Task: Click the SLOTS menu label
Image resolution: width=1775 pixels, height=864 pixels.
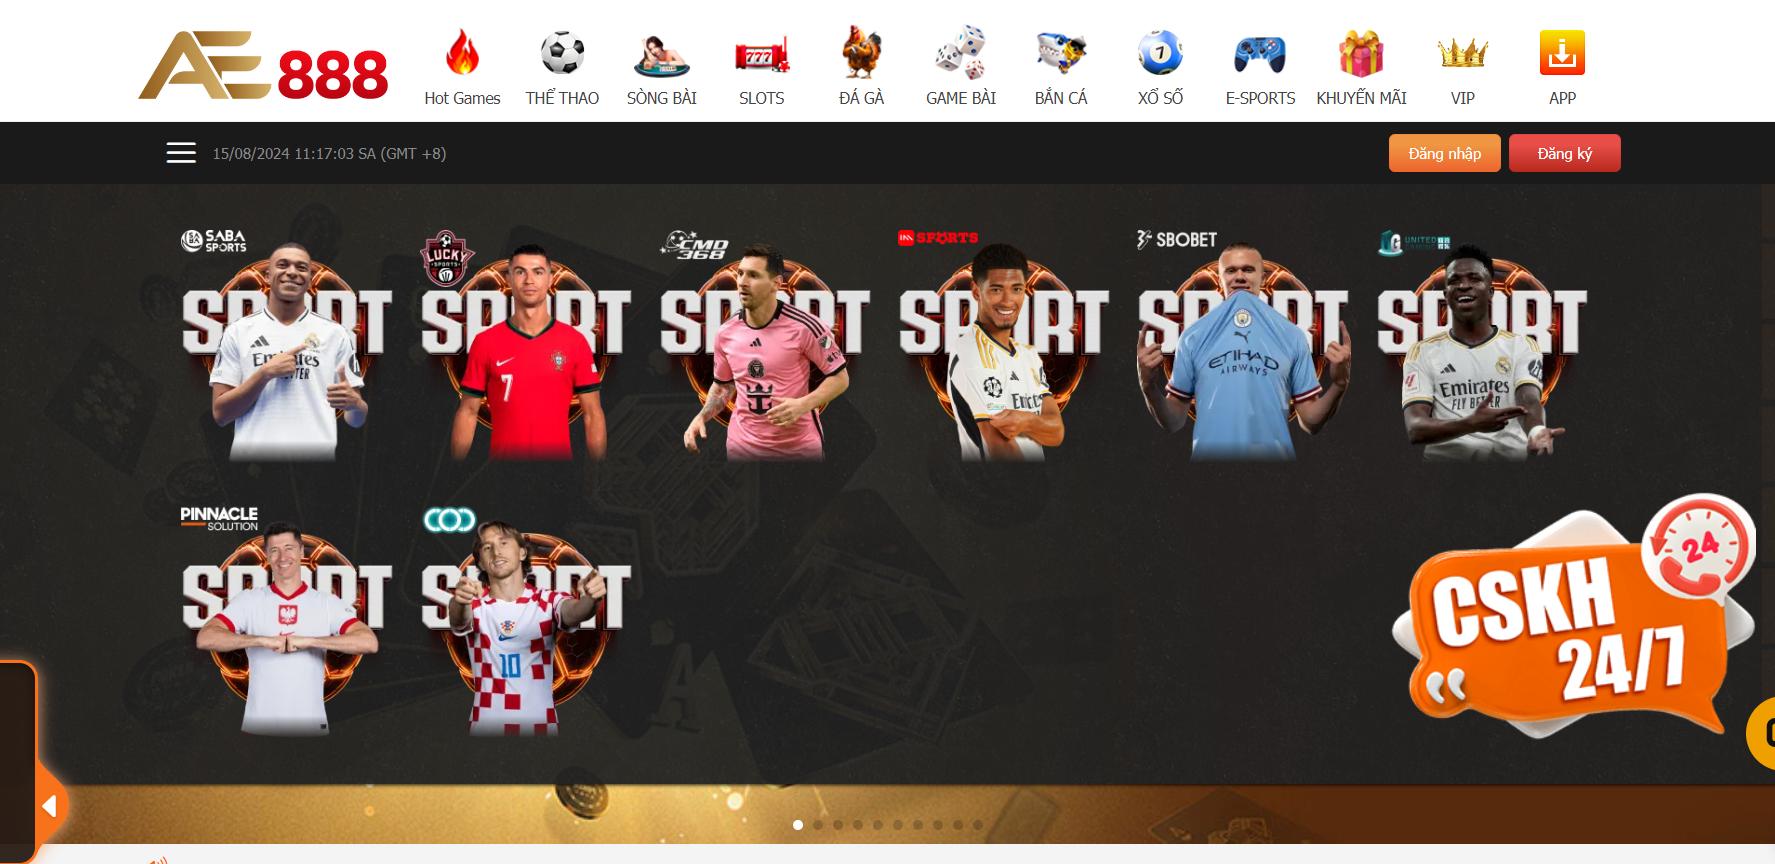Action: coord(762,98)
